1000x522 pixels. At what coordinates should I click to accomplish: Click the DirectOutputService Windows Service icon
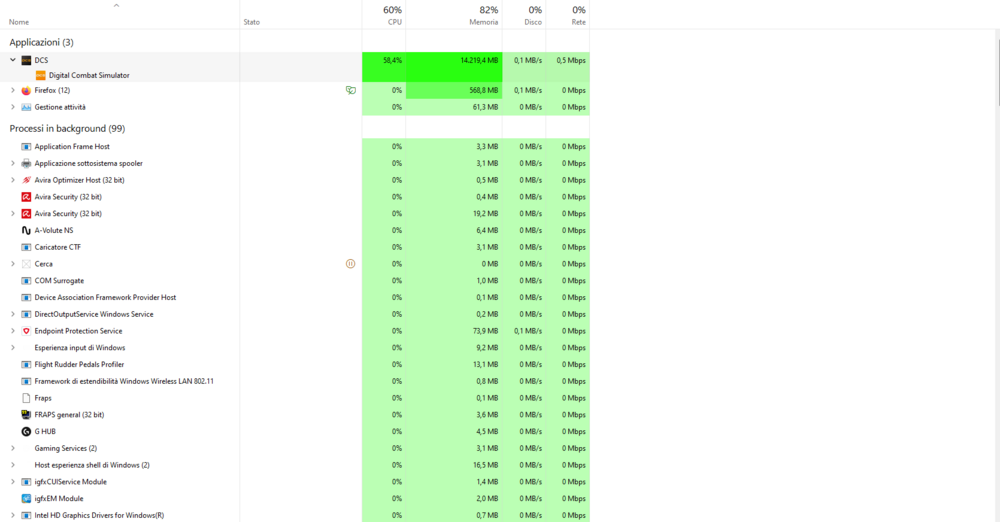pyautogui.click(x=26, y=314)
